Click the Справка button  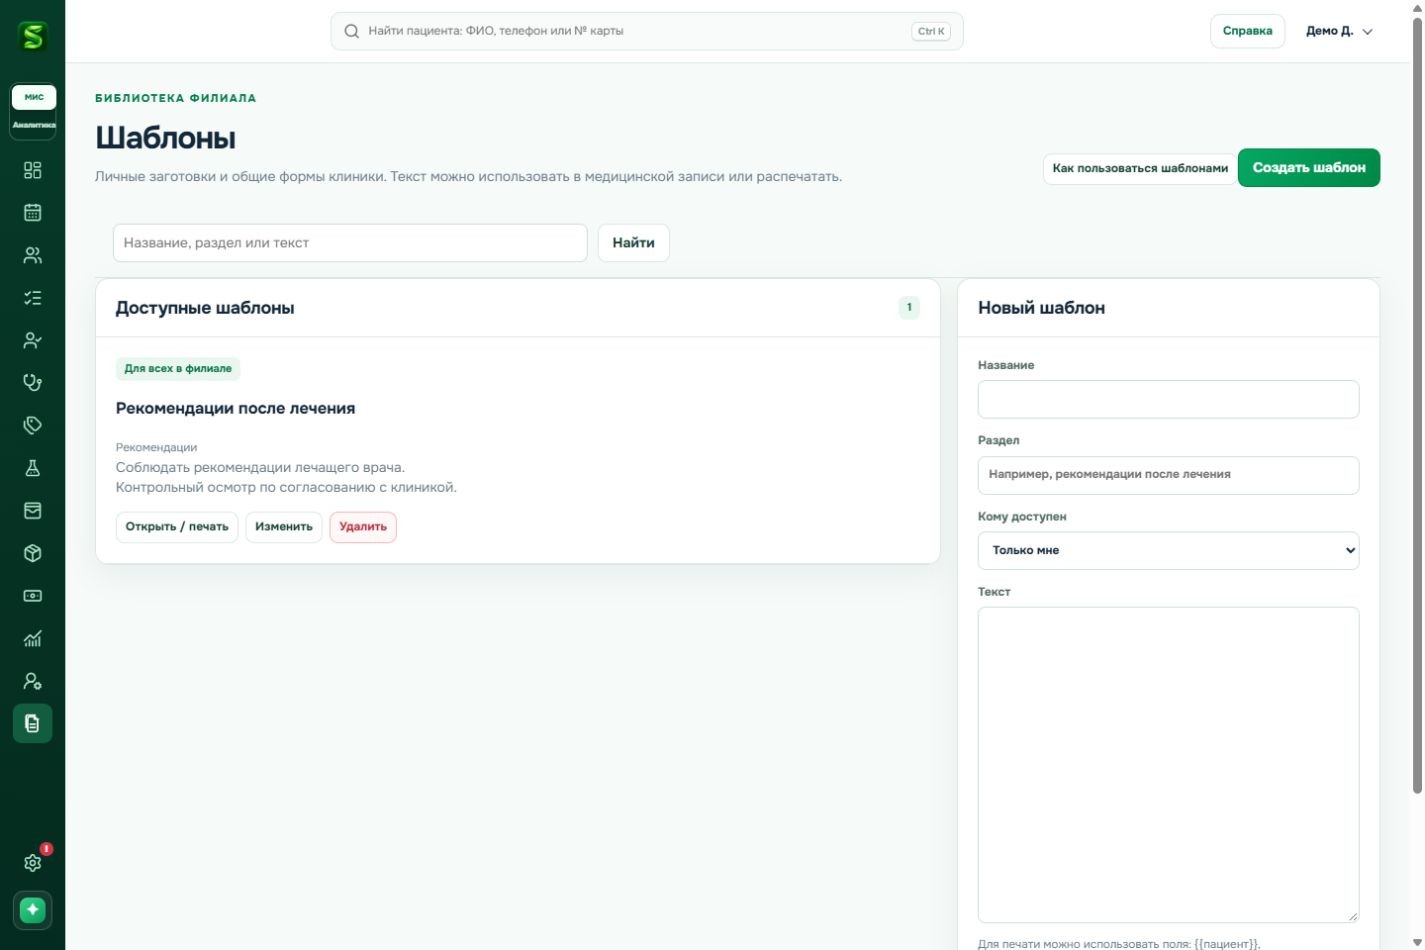pos(1247,31)
